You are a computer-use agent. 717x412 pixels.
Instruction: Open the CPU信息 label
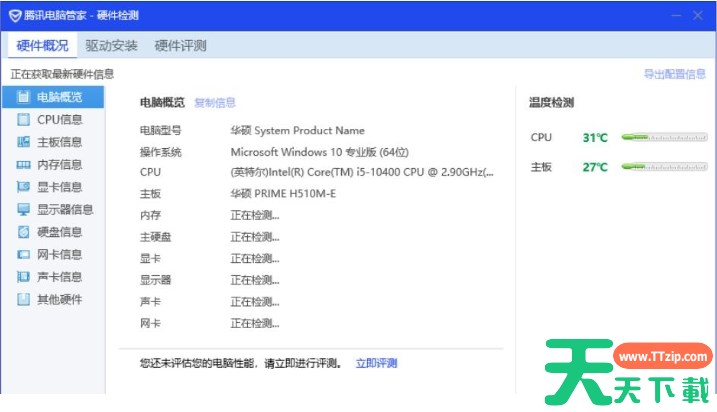tap(59, 119)
